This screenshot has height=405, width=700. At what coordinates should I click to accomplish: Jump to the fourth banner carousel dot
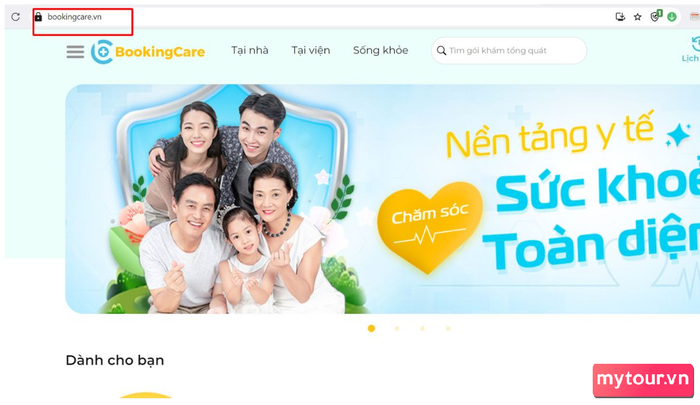click(x=448, y=328)
